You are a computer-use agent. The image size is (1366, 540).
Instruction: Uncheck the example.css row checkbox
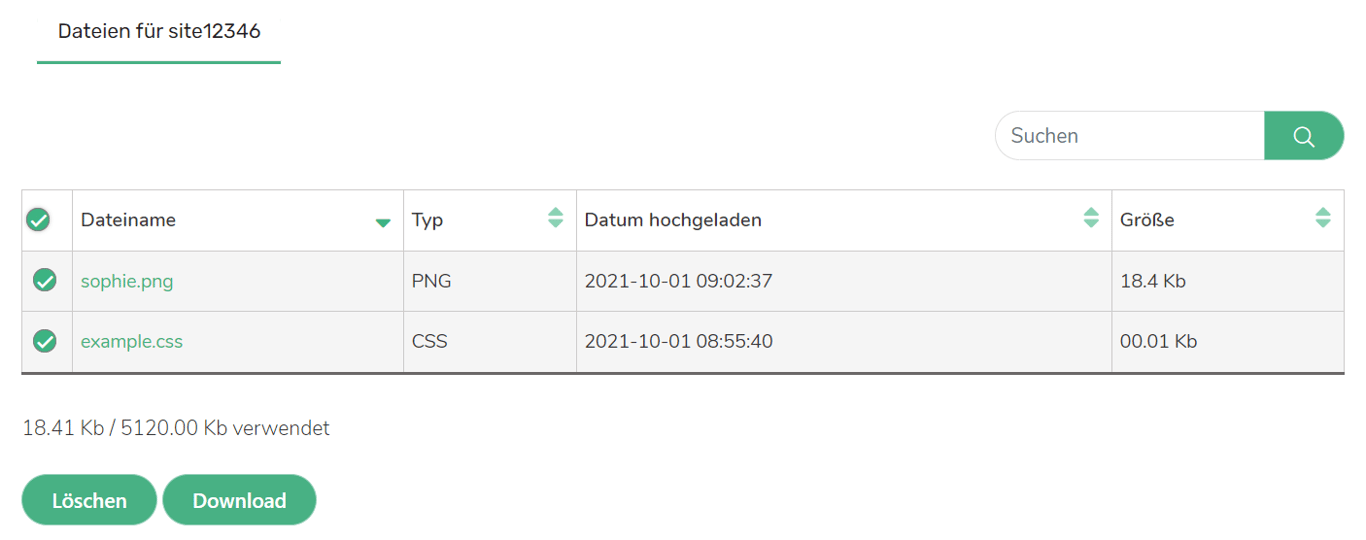tap(45, 341)
